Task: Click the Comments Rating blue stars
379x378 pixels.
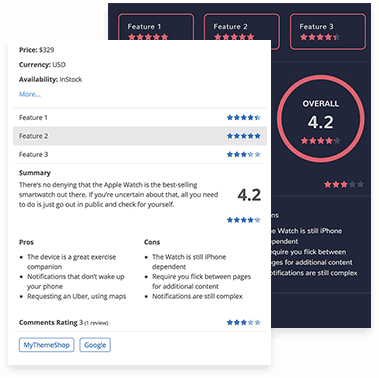Action: tap(244, 322)
